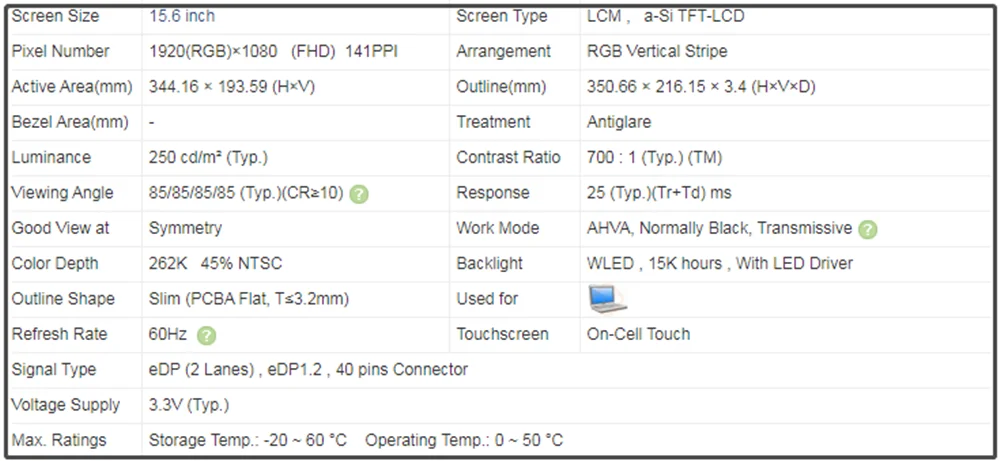Select the 262K 45% NTSC color depth value
Image resolution: width=1000 pixels, height=461 pixels.
[x=215, y=264]
